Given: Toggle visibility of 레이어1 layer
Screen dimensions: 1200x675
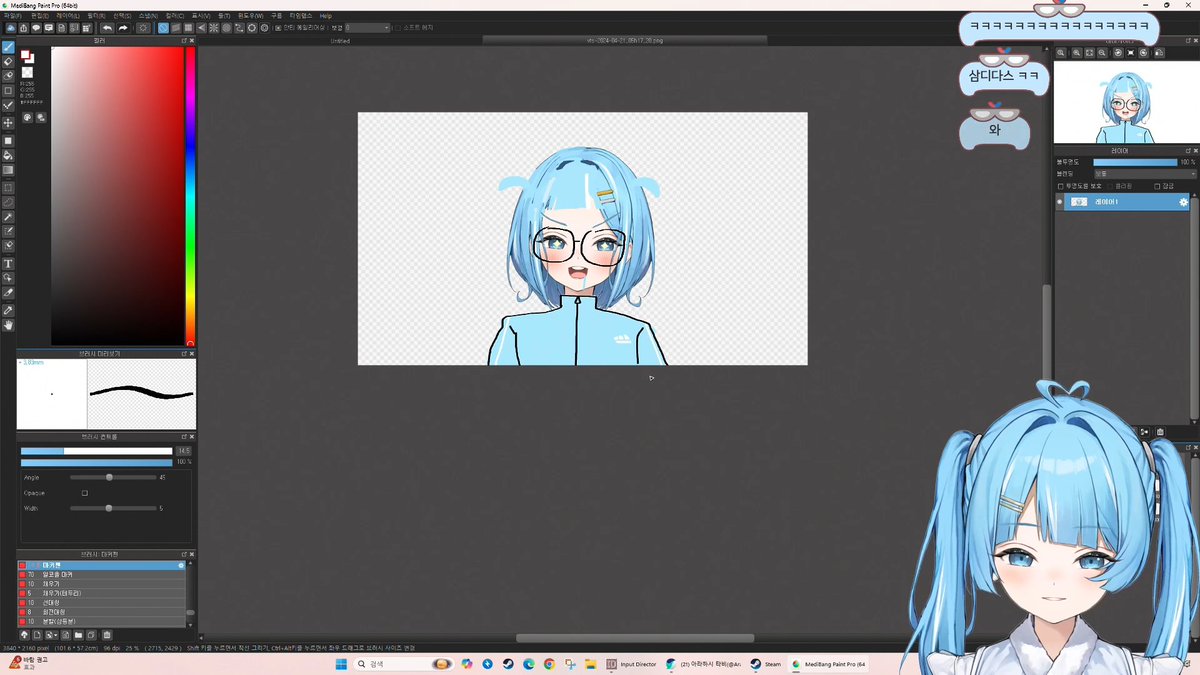Looking at the screenshot, I should 1060,202.
